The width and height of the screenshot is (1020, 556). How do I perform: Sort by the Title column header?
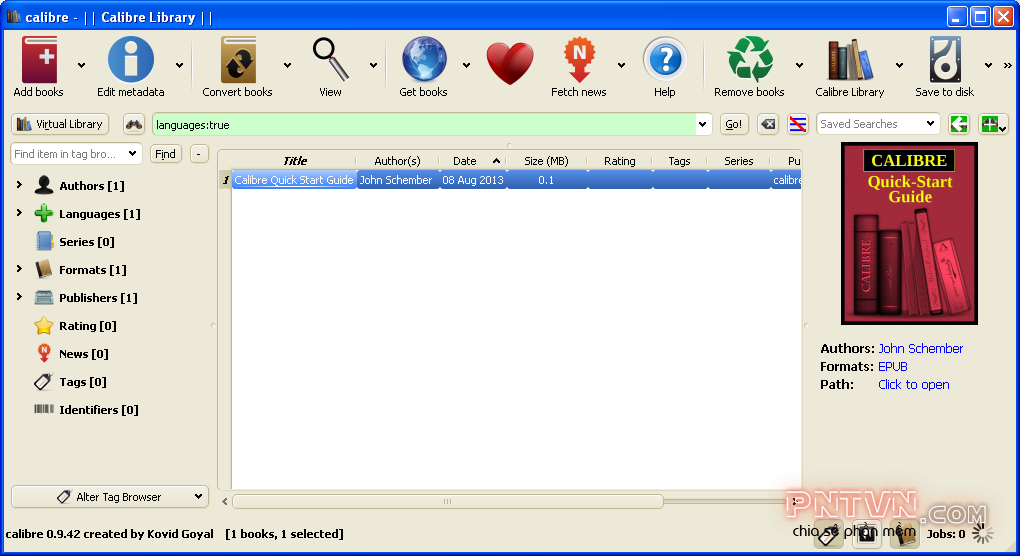tap(295, 161)
